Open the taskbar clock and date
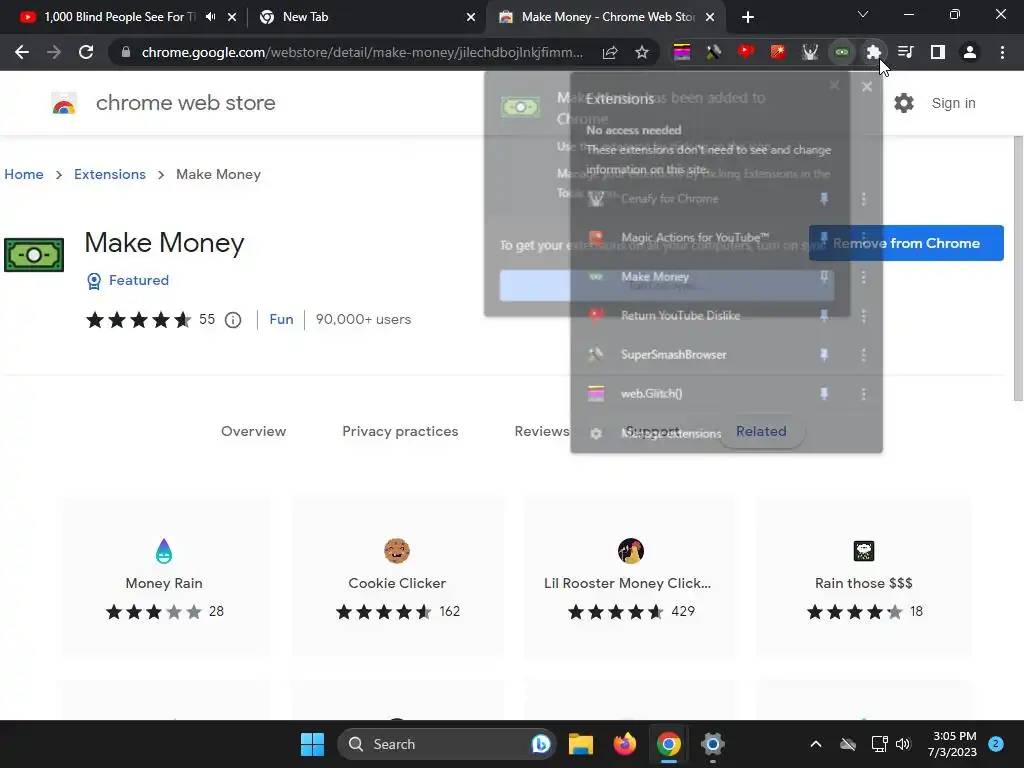 click(x=952, y=744)
